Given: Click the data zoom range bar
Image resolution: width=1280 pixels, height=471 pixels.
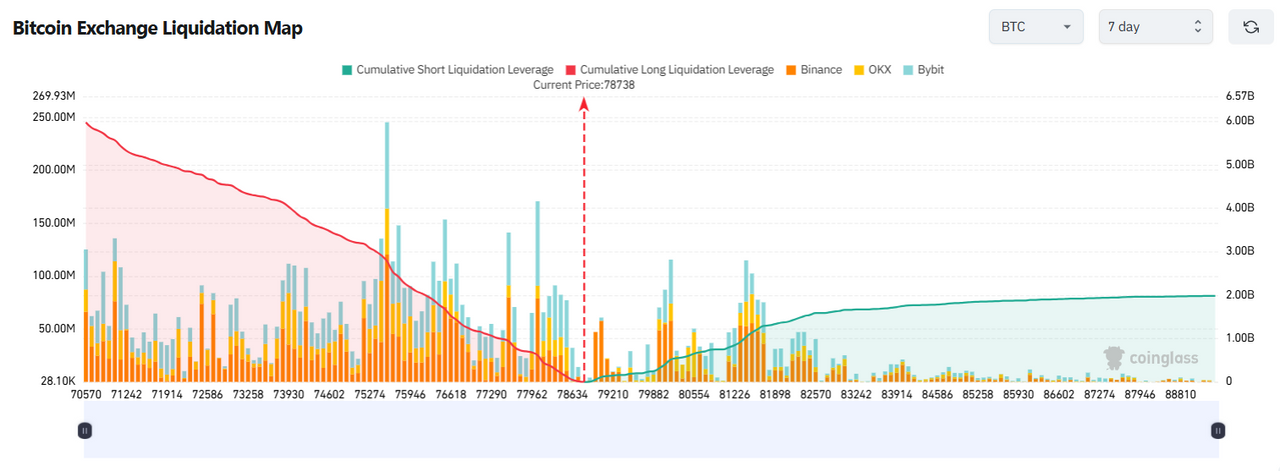Looking at the screenshot, I should click(651, 430).
